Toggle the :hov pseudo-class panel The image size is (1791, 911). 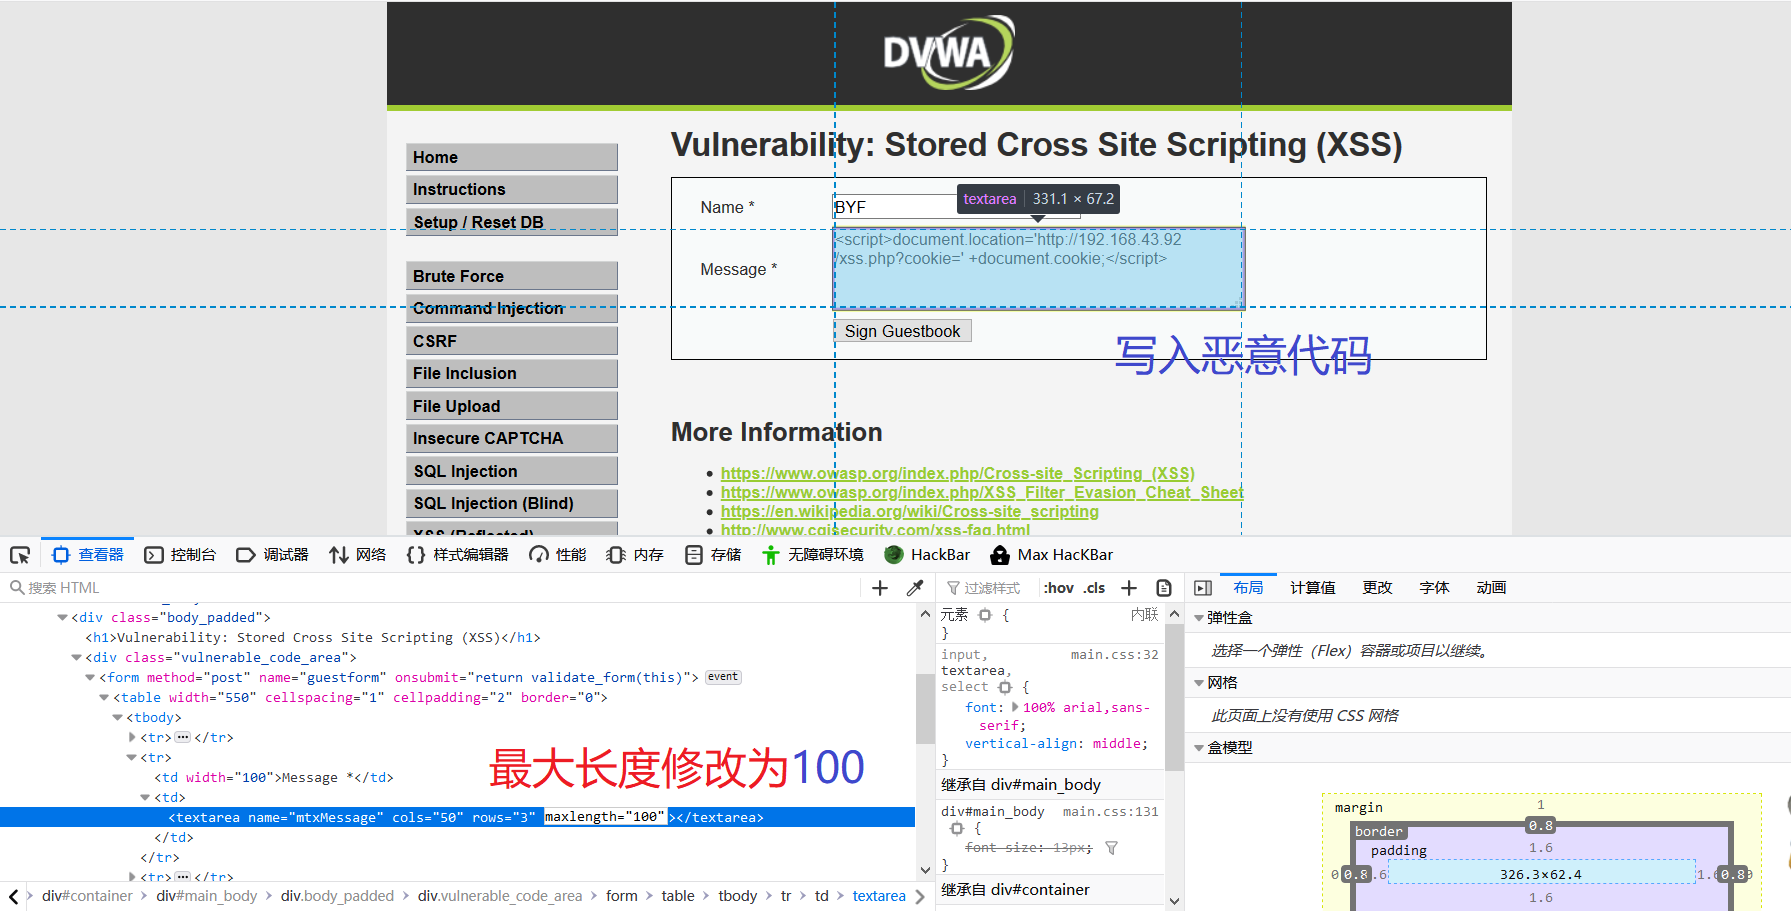point(1058,588)
